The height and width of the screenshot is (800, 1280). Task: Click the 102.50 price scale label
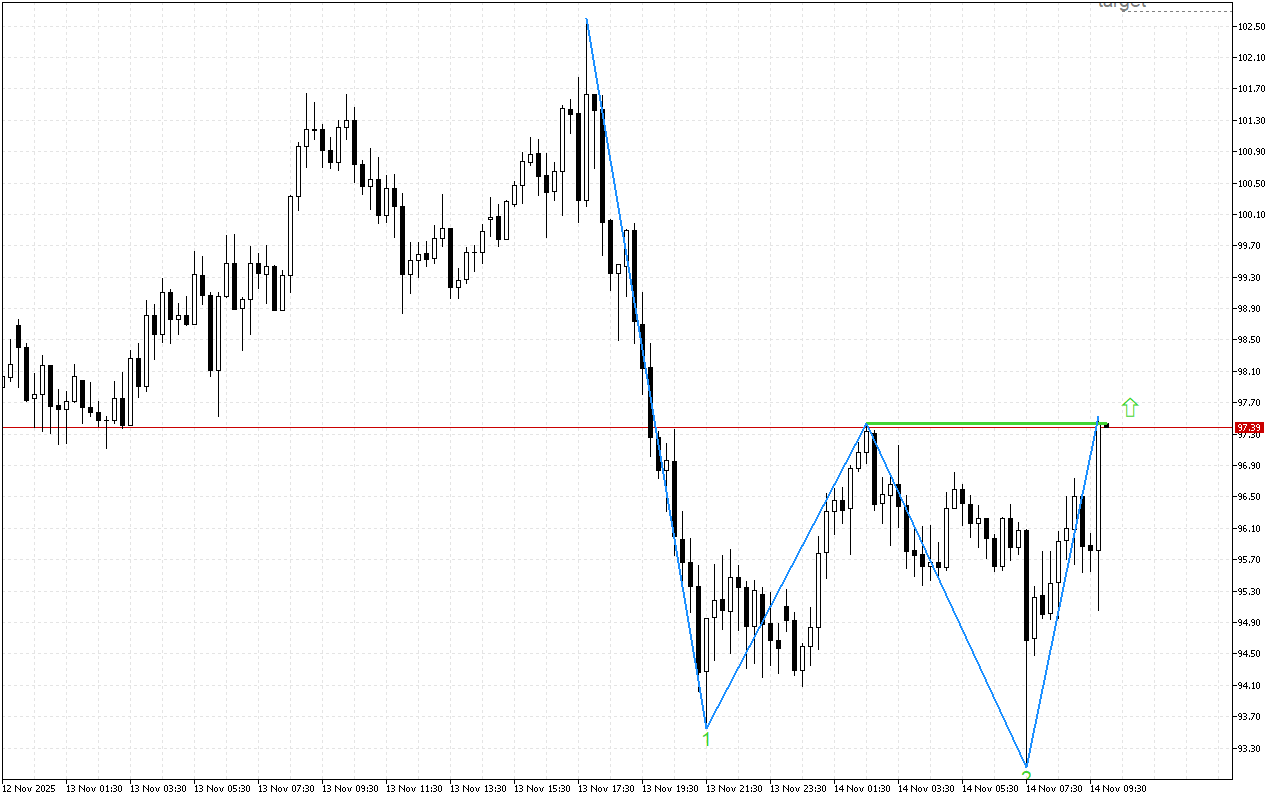point(1250,26)
